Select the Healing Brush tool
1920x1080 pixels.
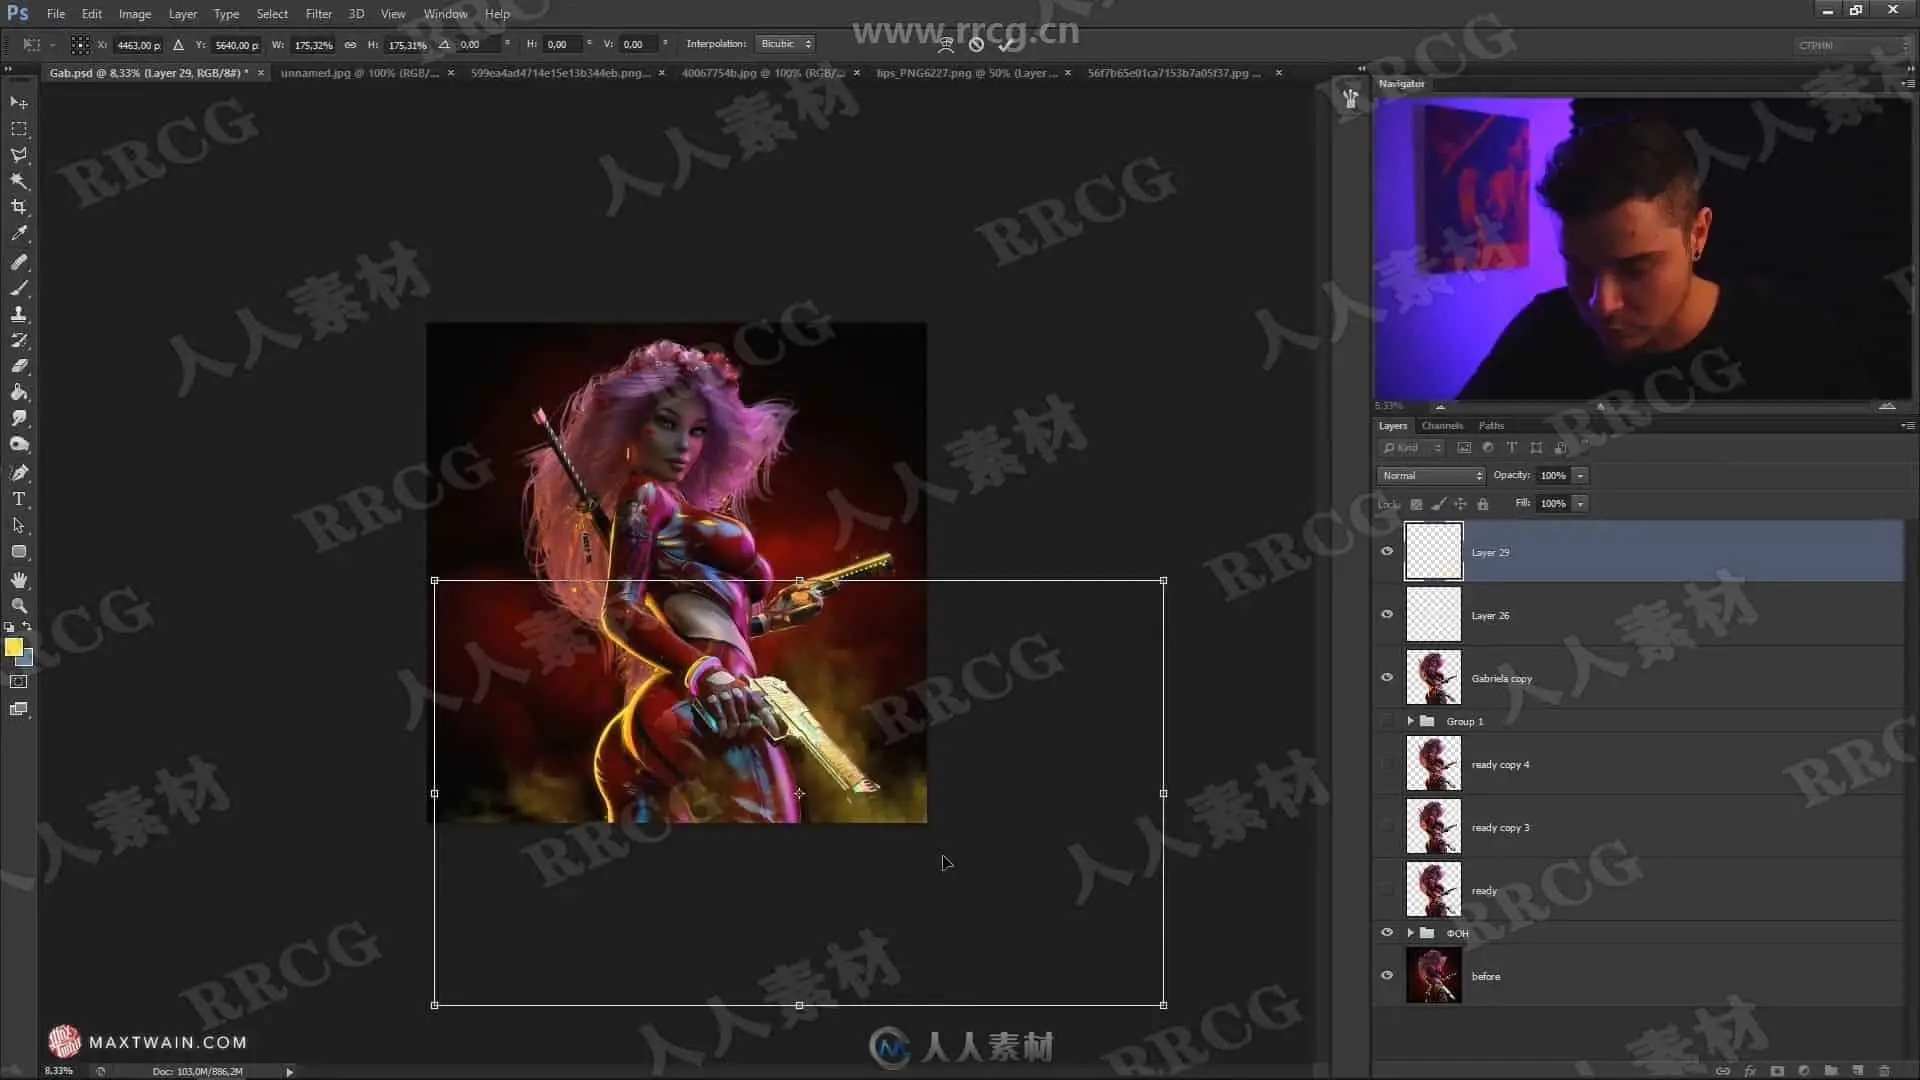click(19, 262)
